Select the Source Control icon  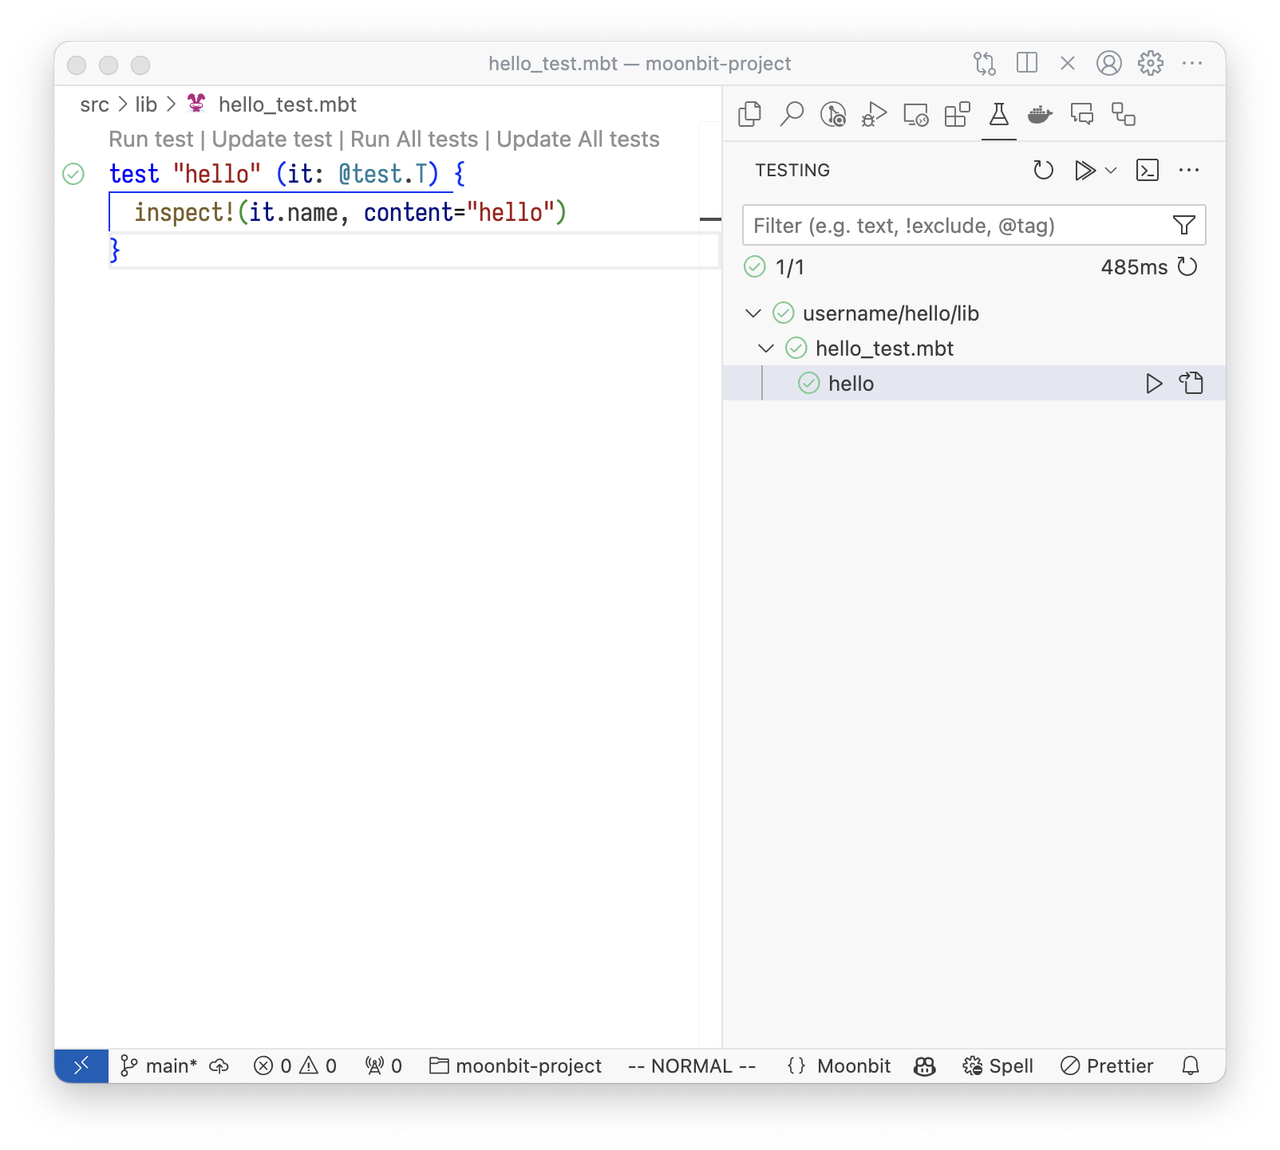833,114
